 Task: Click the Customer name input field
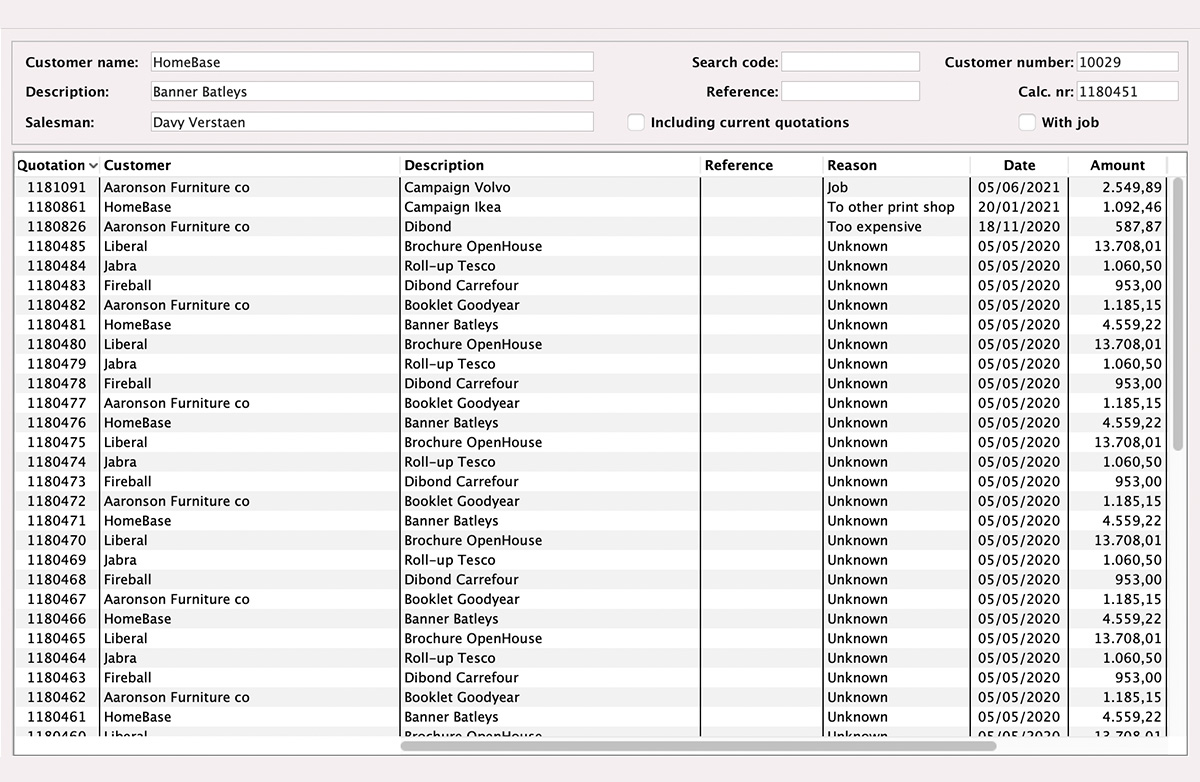coord(371,62)
